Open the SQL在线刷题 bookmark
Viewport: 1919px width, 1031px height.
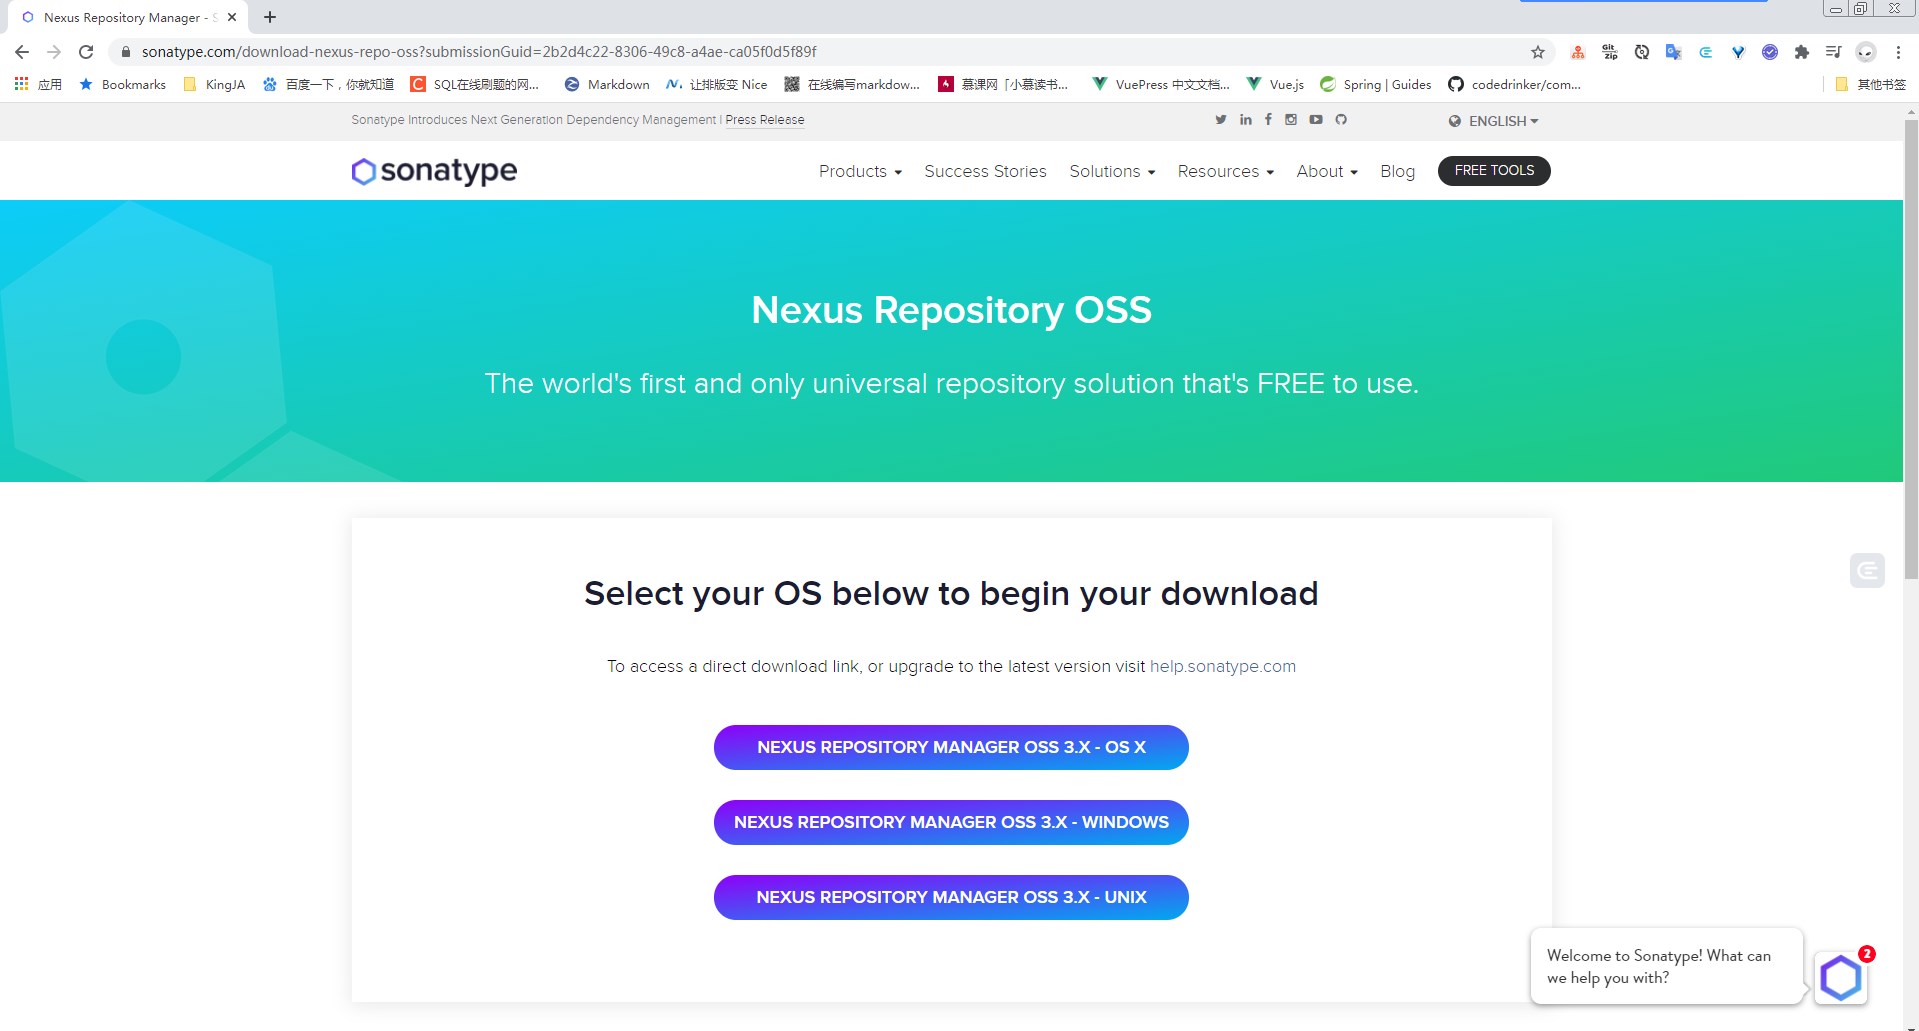475,85
